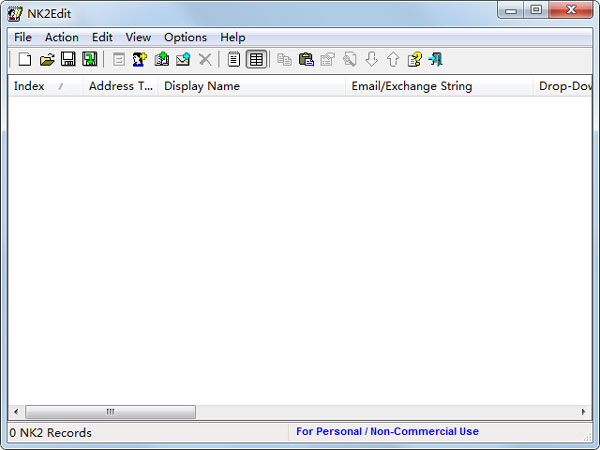
Task: Toggle the table grid view button
Action: 256,60
